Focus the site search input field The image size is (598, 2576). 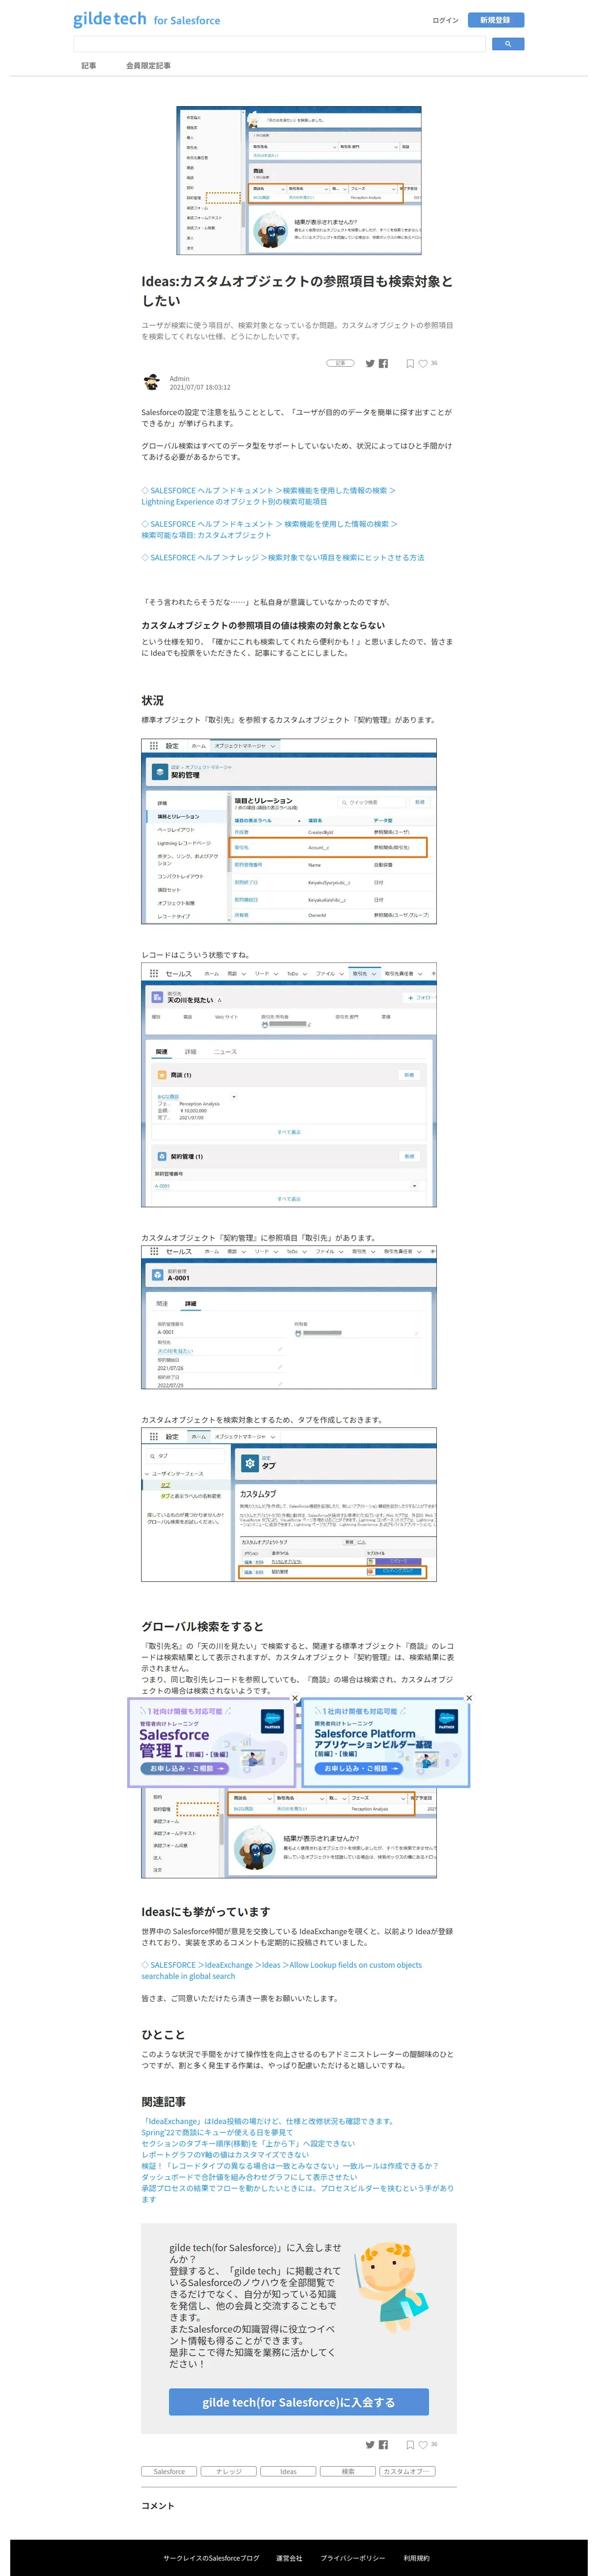(x=279, y=44)
